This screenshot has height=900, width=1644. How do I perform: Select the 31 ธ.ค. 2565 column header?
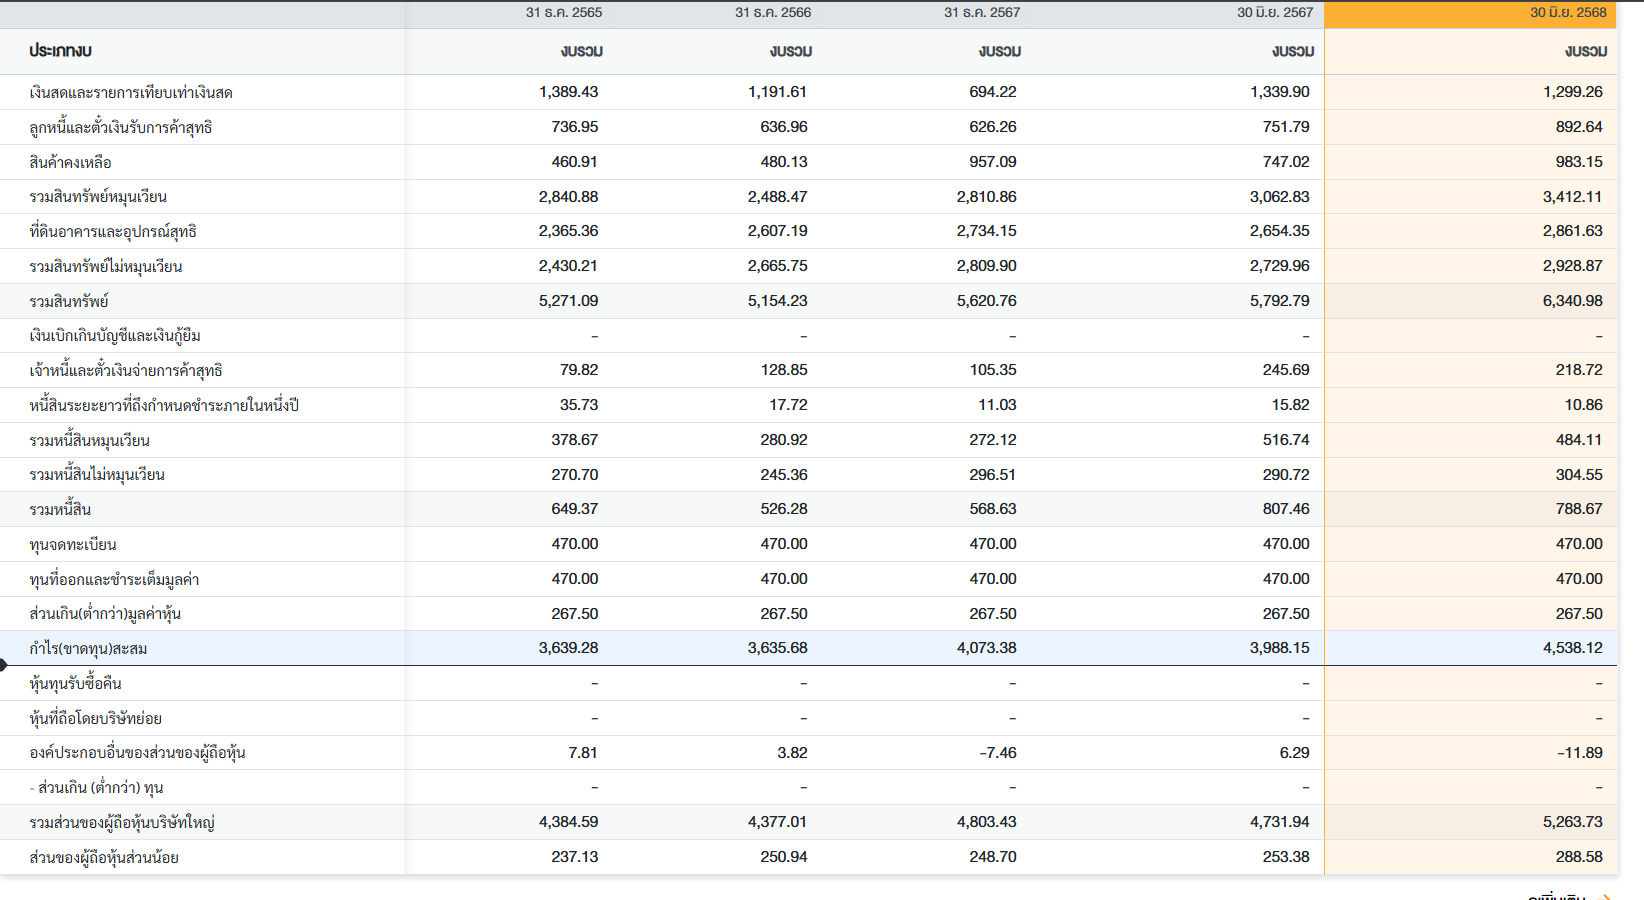point(564,13)
